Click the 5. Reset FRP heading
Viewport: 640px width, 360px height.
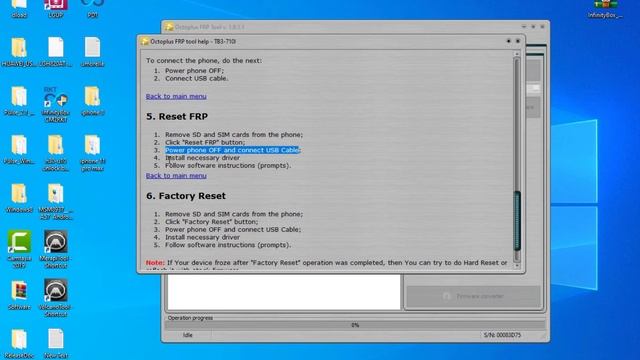(177, 116)
